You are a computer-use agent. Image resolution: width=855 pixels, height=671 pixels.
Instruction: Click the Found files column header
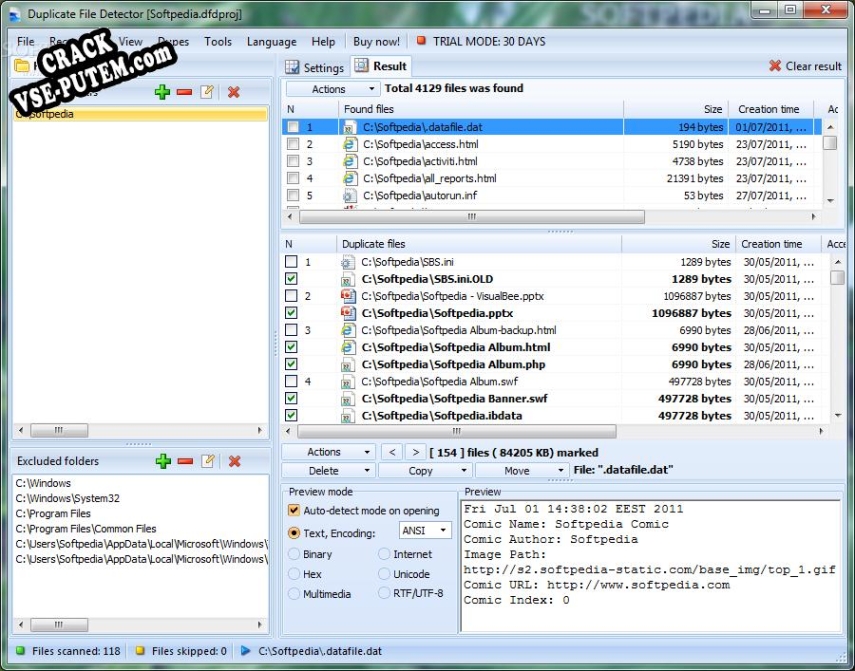tap(480, 109)
